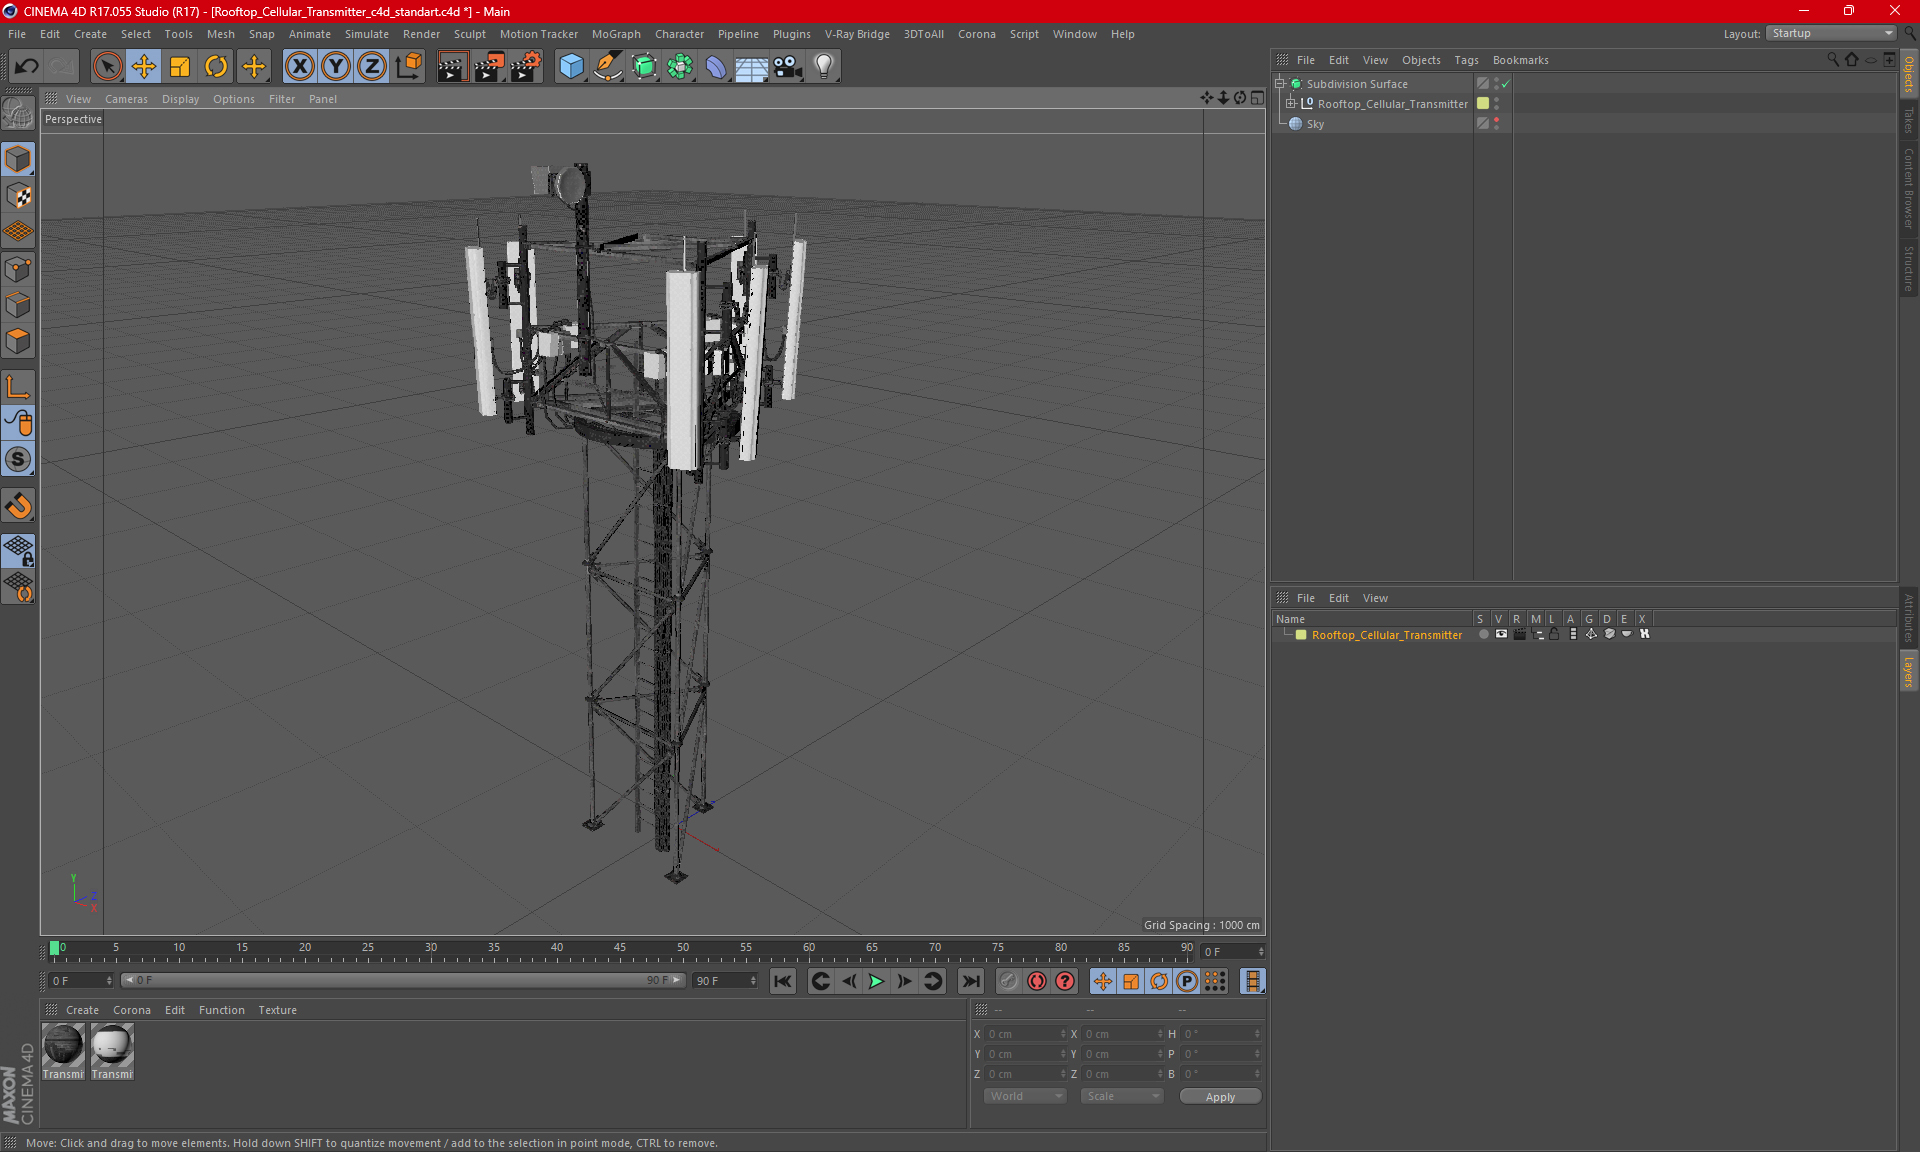
Task: Open the Layout Startup dropdown
Action: 1832,33
